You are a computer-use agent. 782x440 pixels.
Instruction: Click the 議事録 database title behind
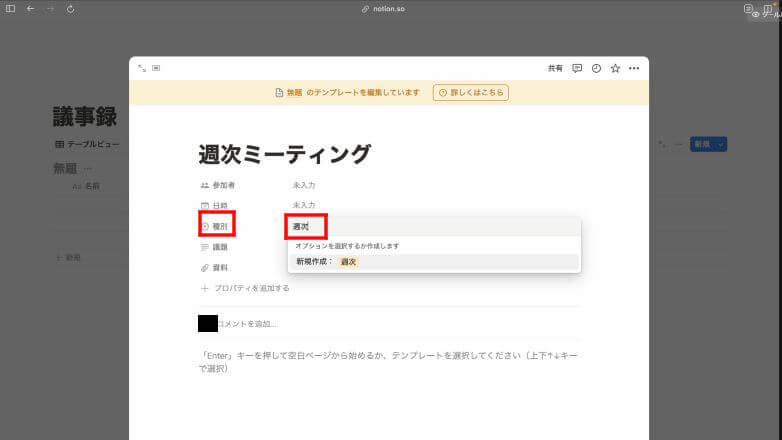[x=85, y=117]
